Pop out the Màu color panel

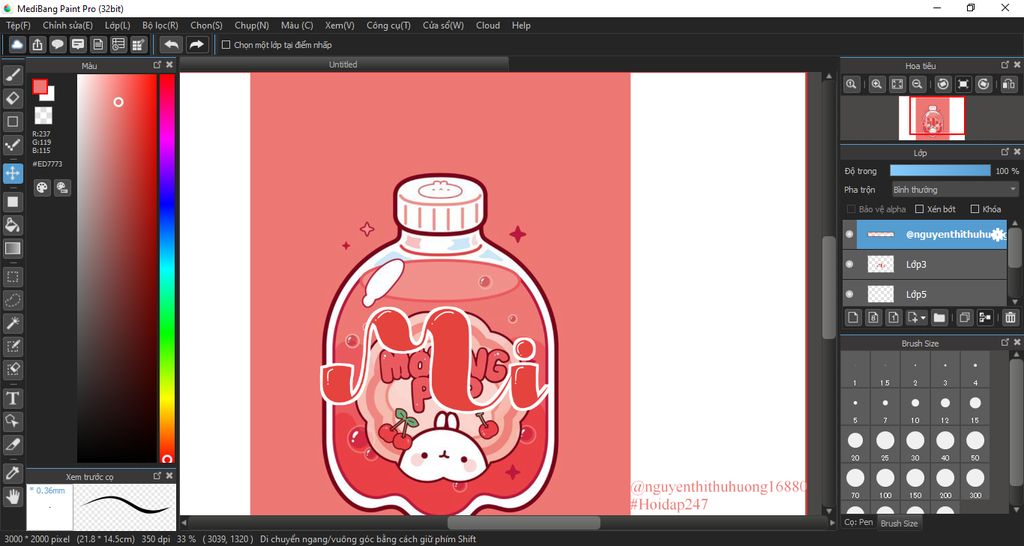pos(157,65)
